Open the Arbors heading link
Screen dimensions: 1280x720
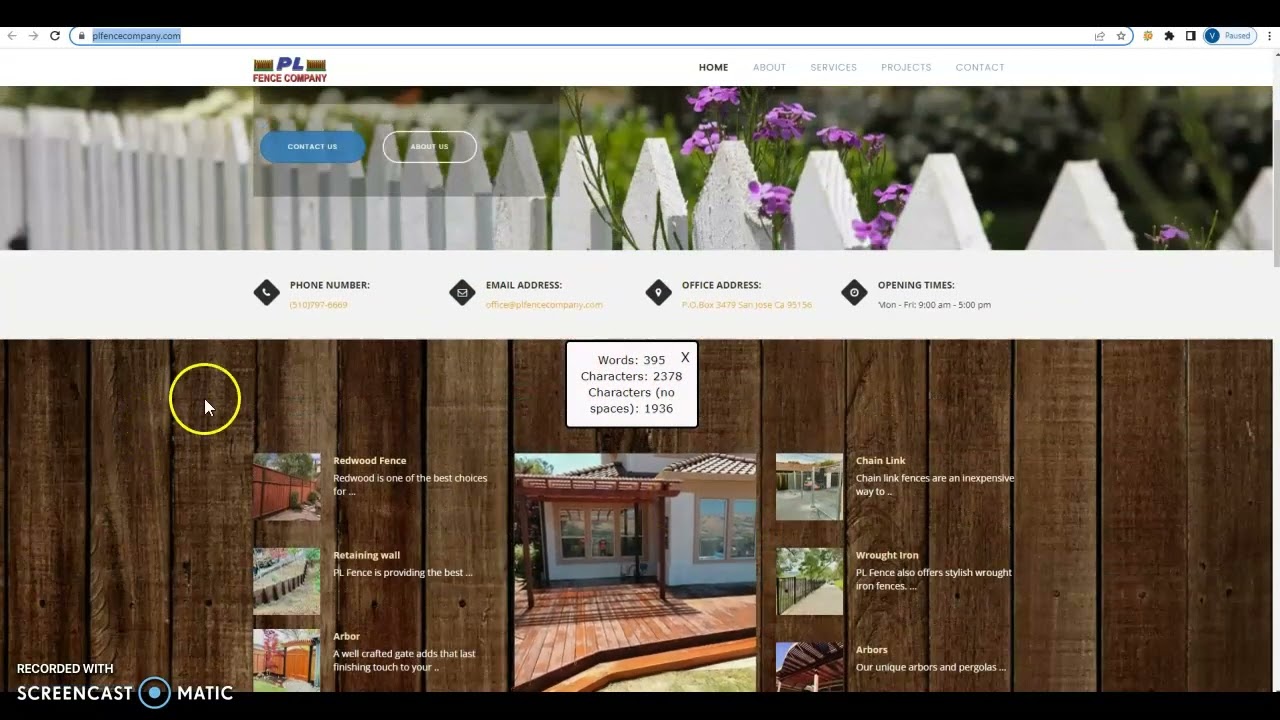tap(871, 650)
